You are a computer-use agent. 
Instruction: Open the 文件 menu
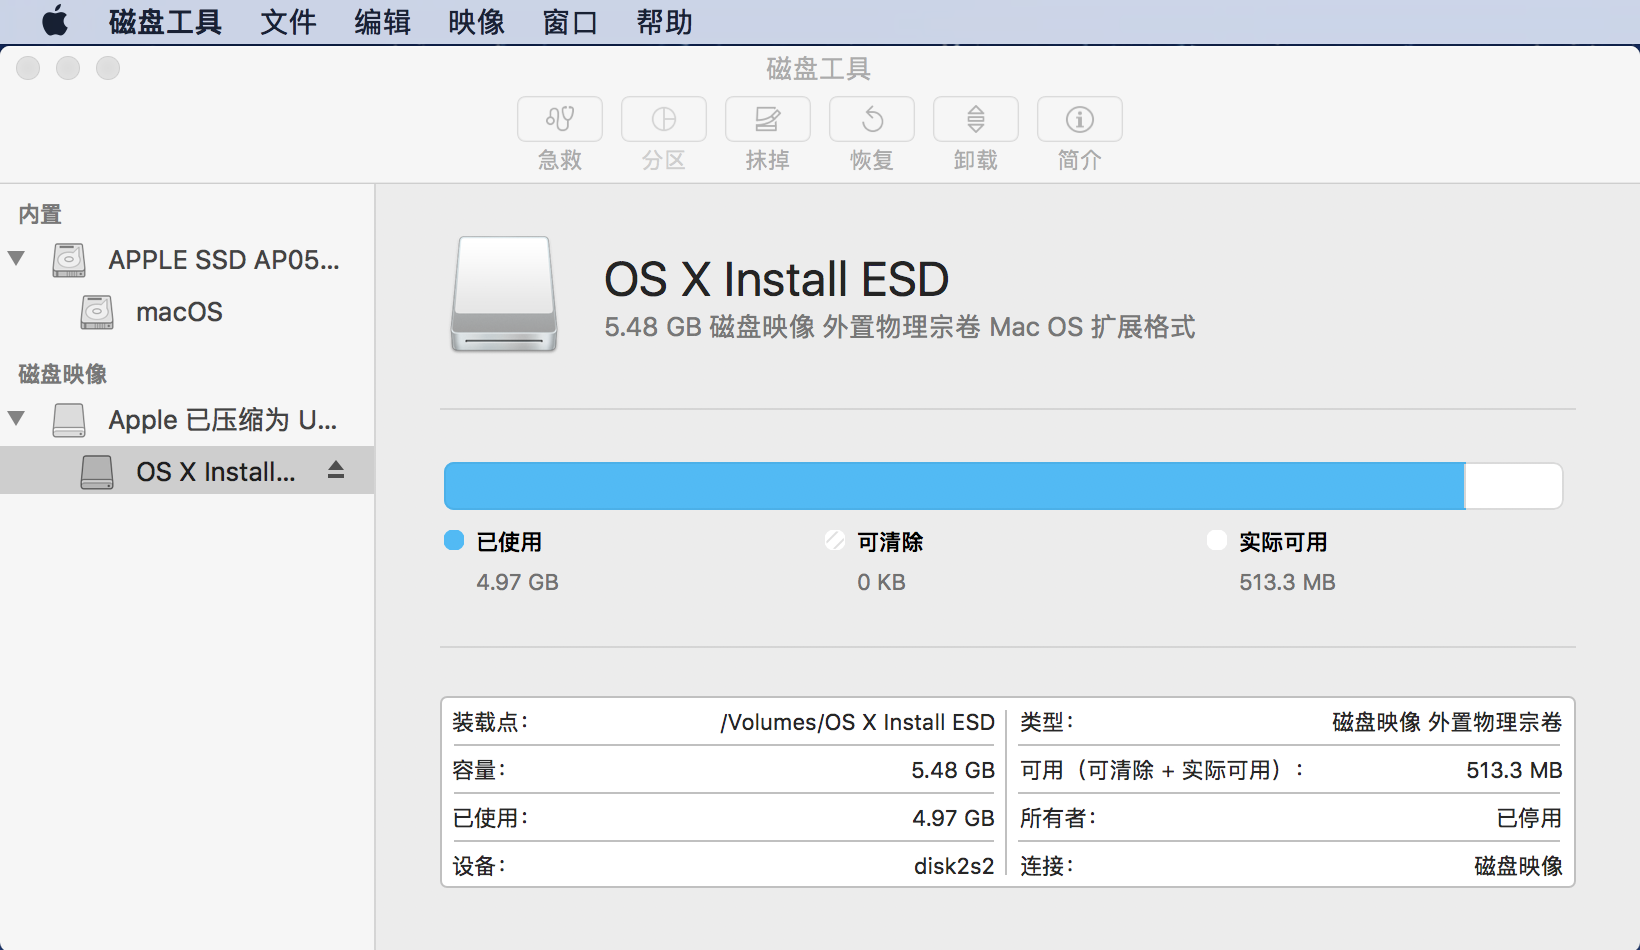pyautogui.click(x=288, y=22)
